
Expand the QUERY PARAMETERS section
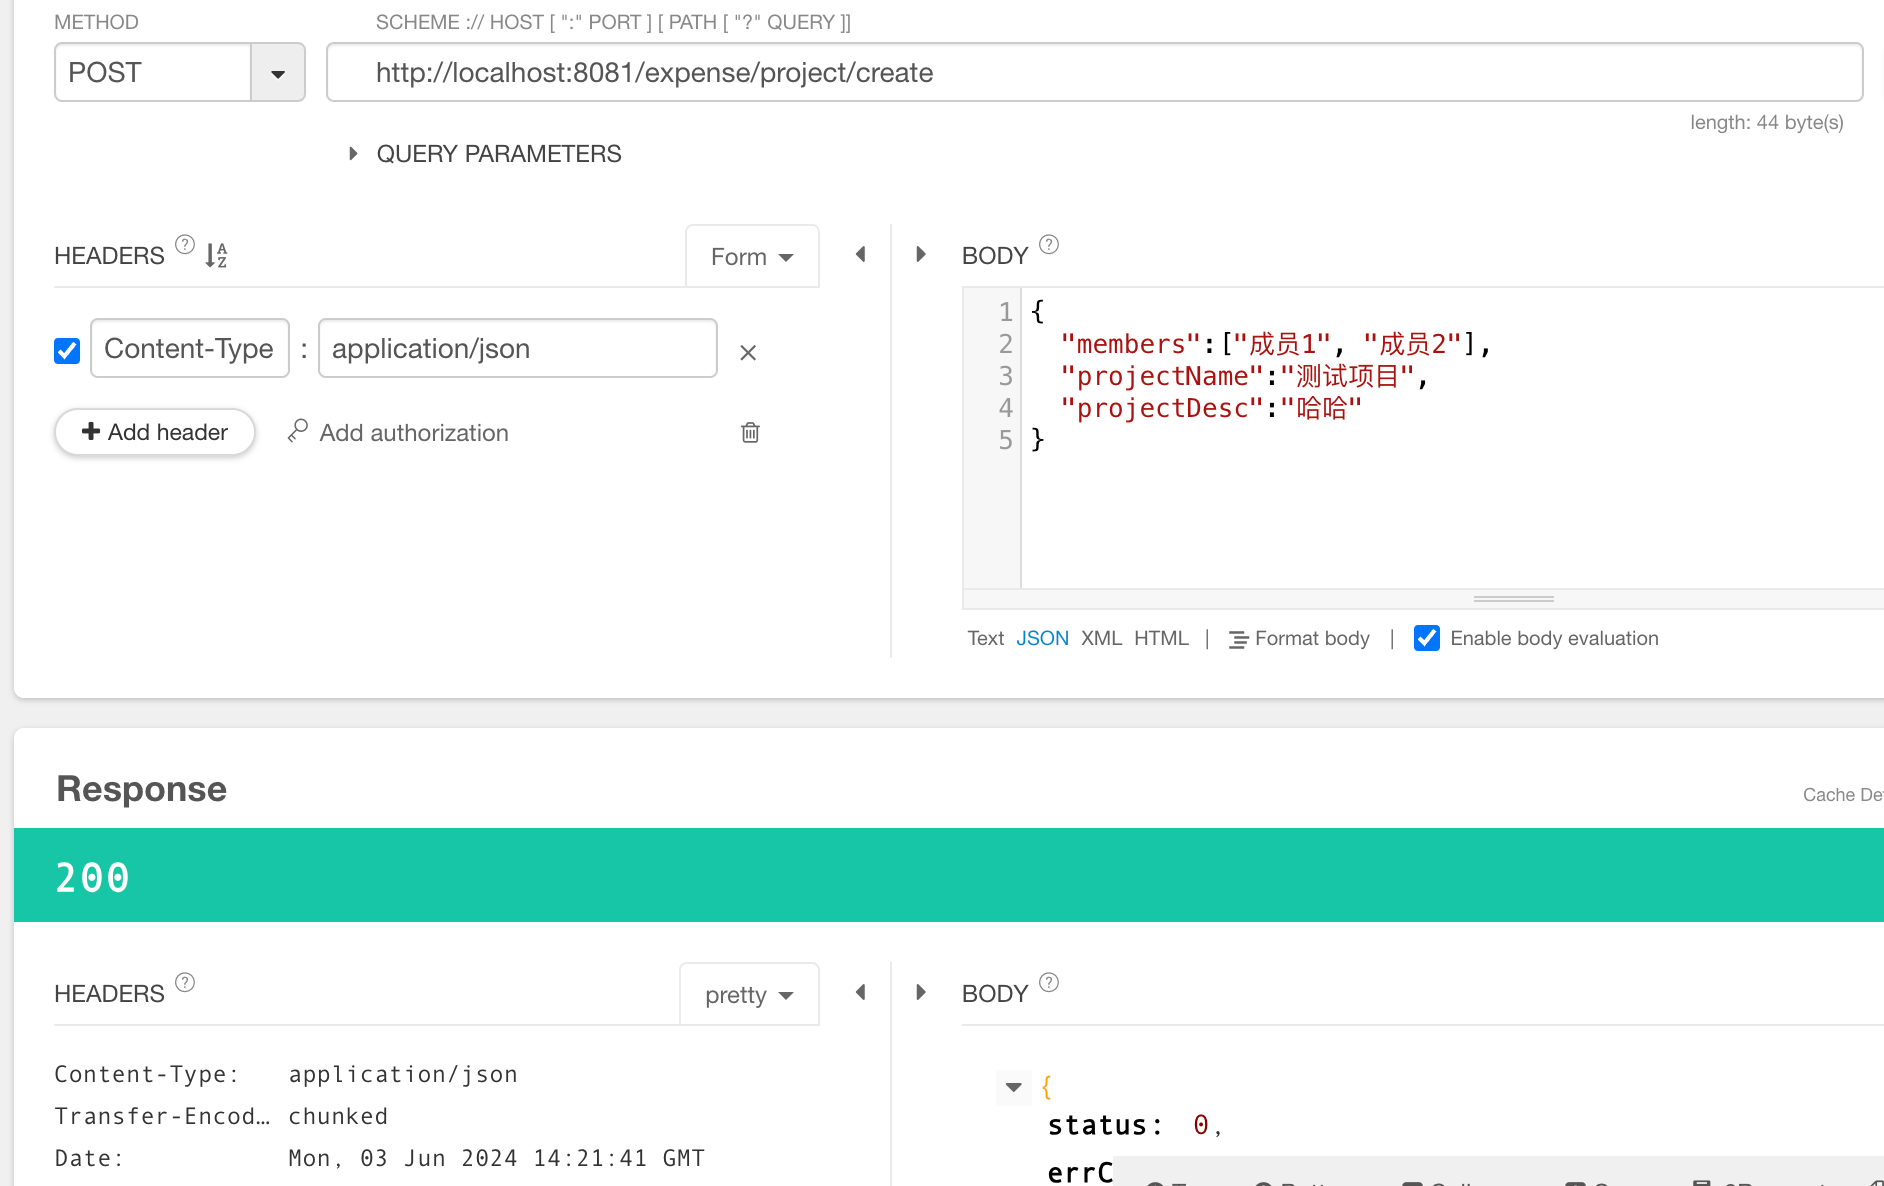353,154
